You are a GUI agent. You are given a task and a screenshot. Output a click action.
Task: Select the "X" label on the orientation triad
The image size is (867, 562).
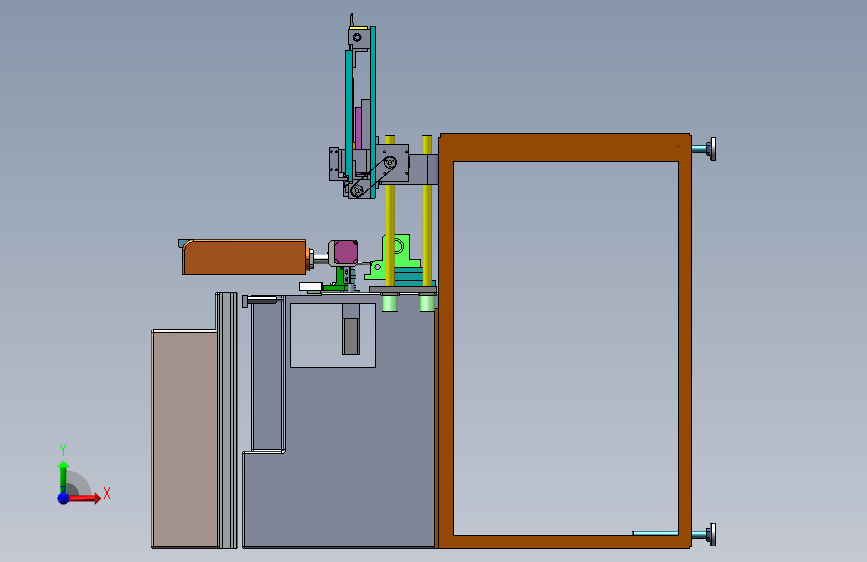tap(107, 493)
